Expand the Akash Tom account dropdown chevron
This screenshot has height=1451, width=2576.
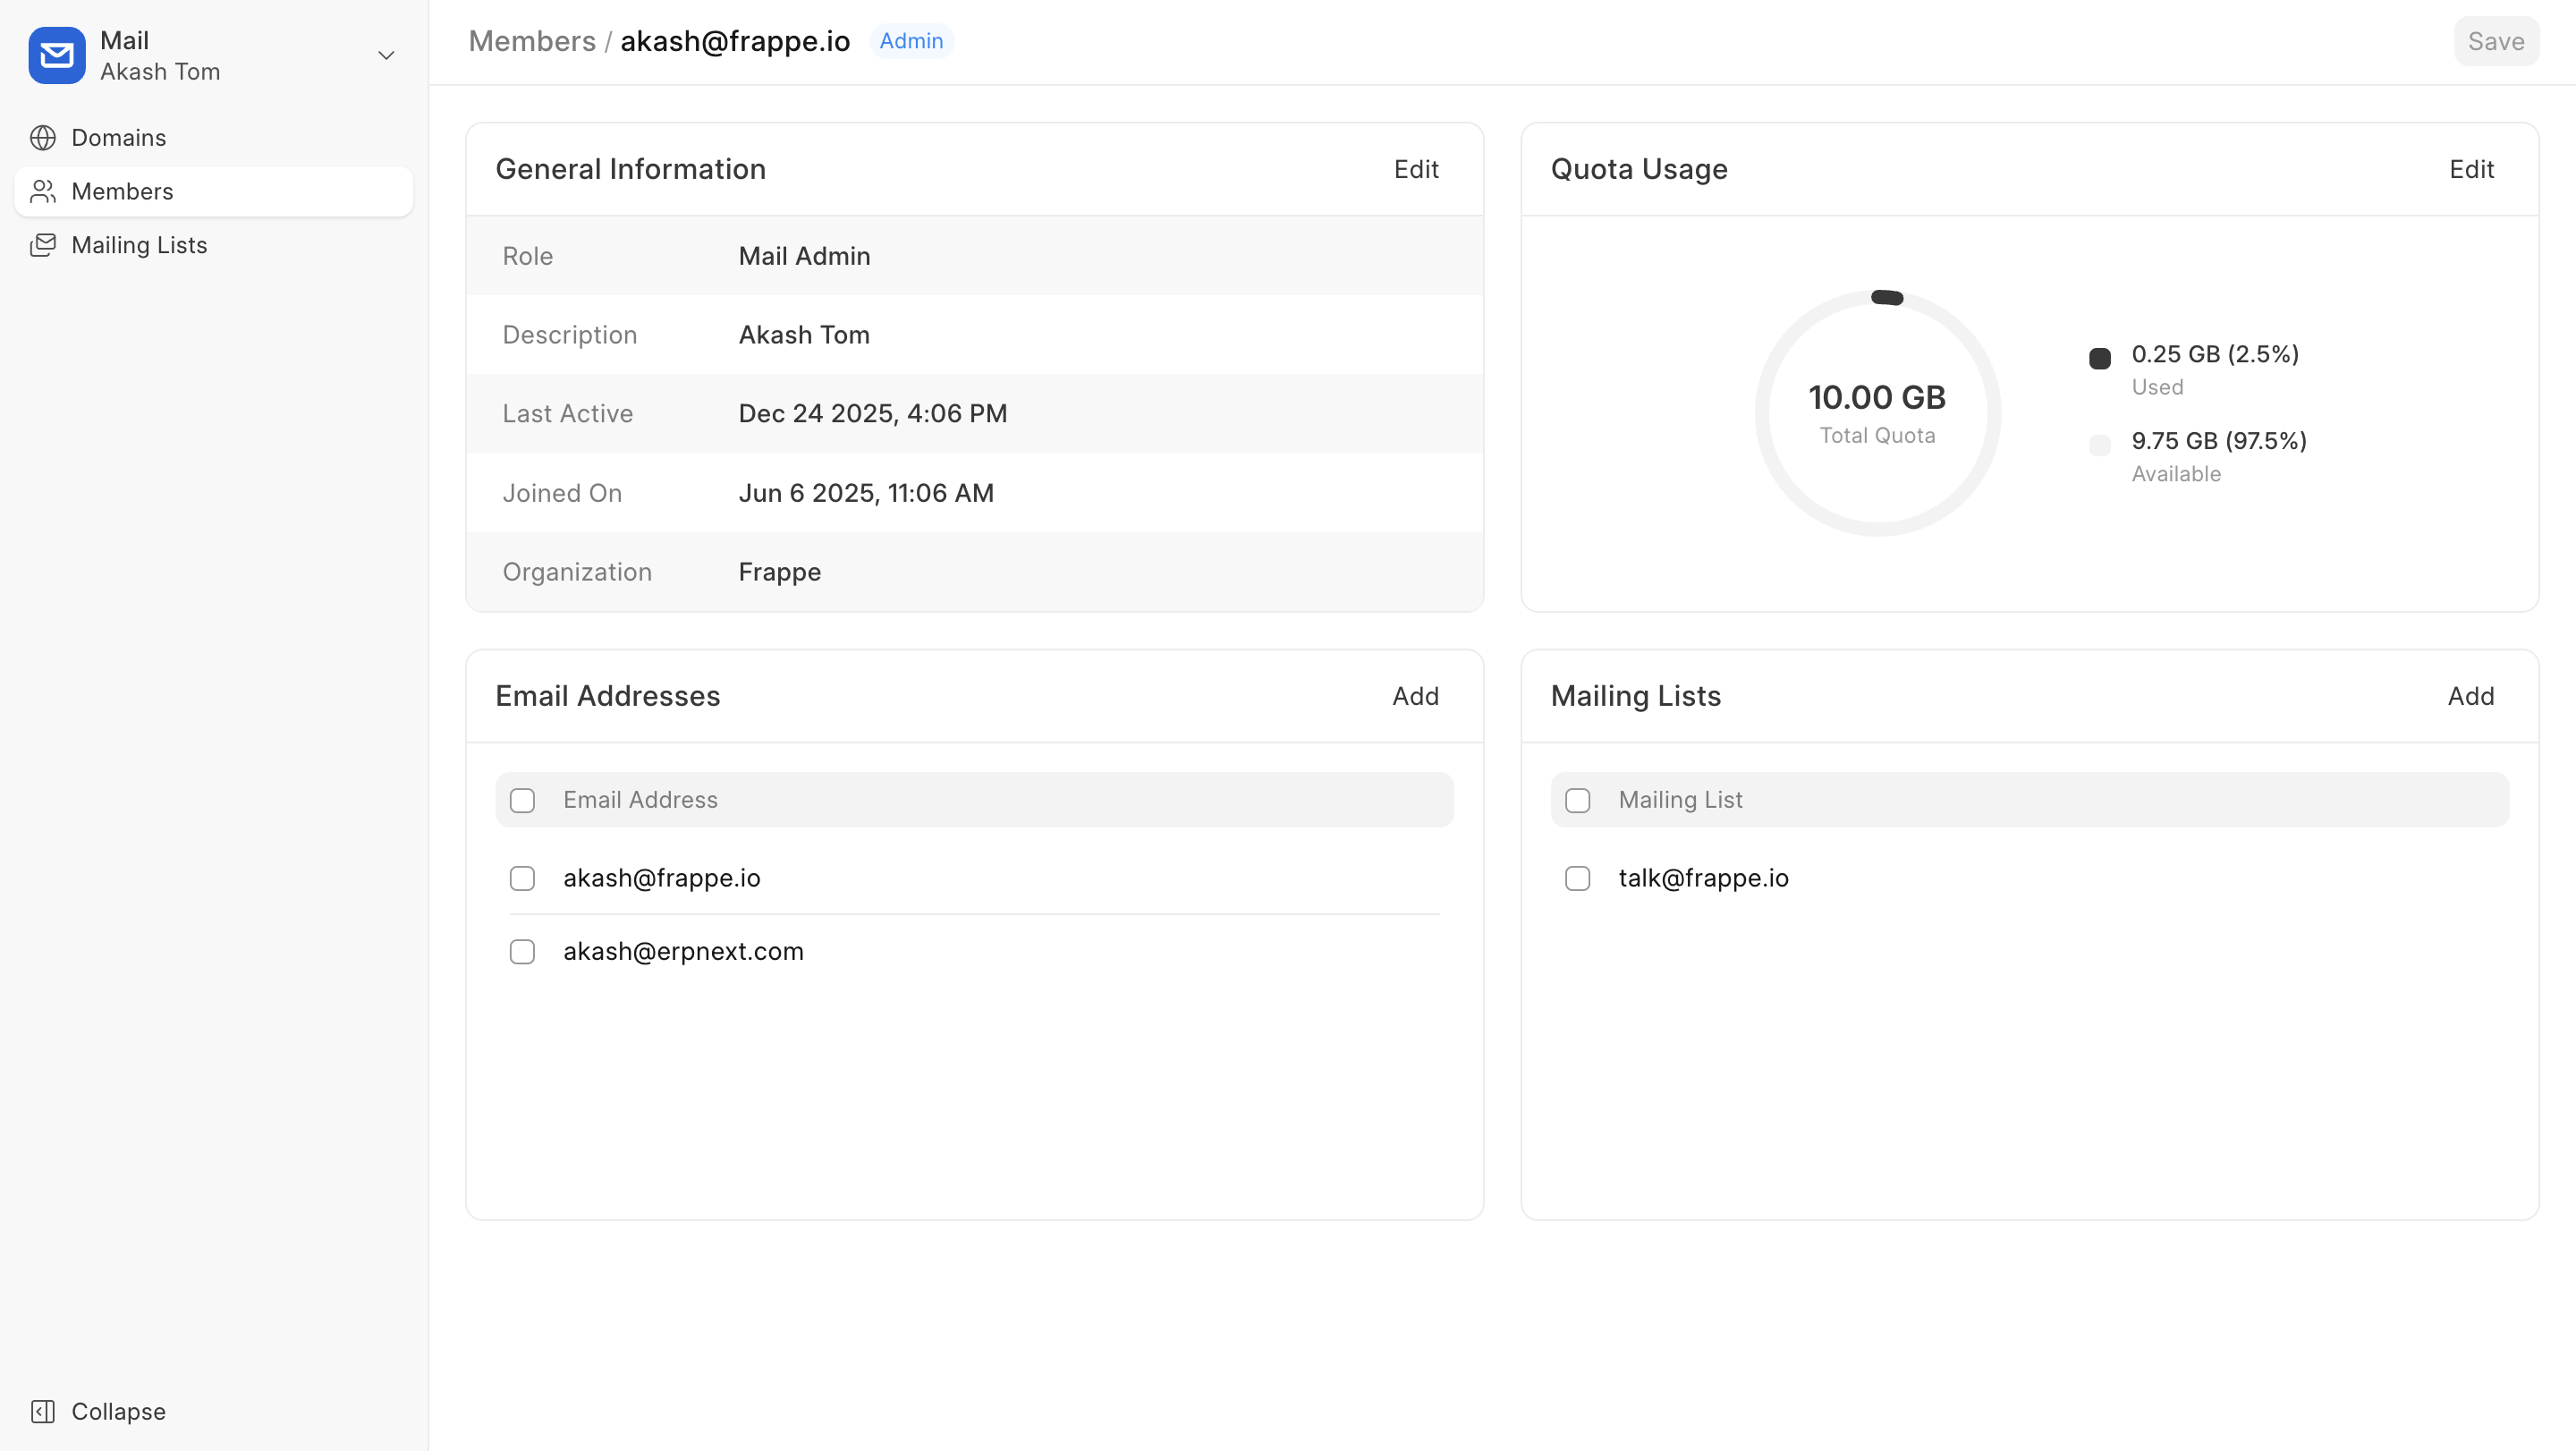pyautogui.click(x=386, y=55)
